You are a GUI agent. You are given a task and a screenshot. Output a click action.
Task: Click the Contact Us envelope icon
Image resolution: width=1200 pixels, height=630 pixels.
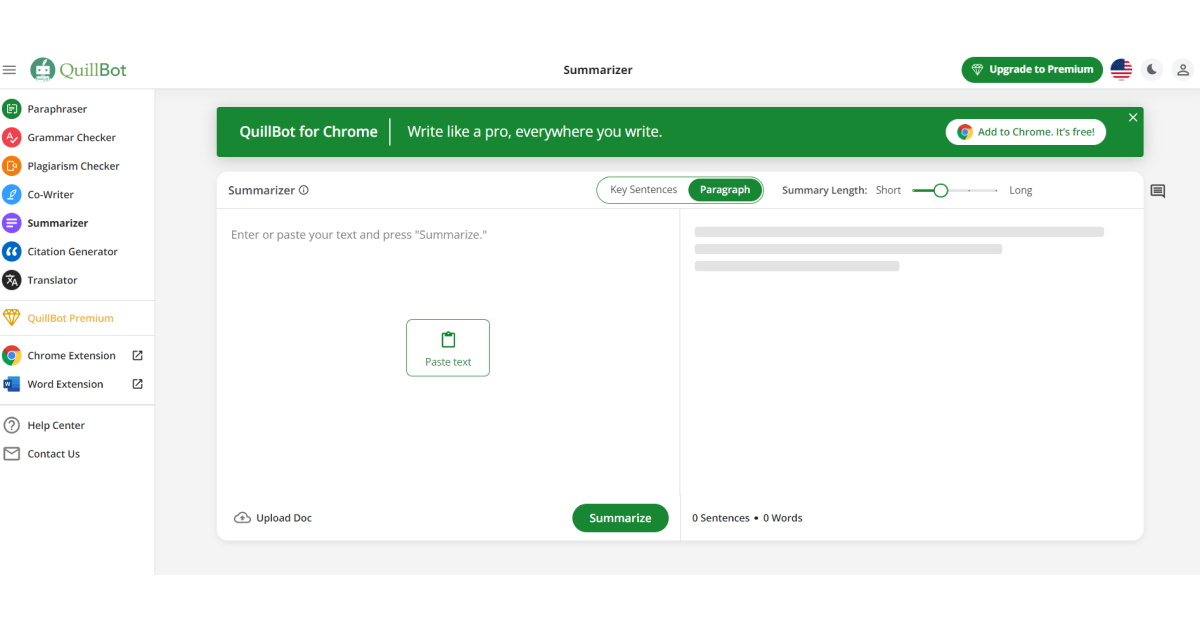point(12,454)
